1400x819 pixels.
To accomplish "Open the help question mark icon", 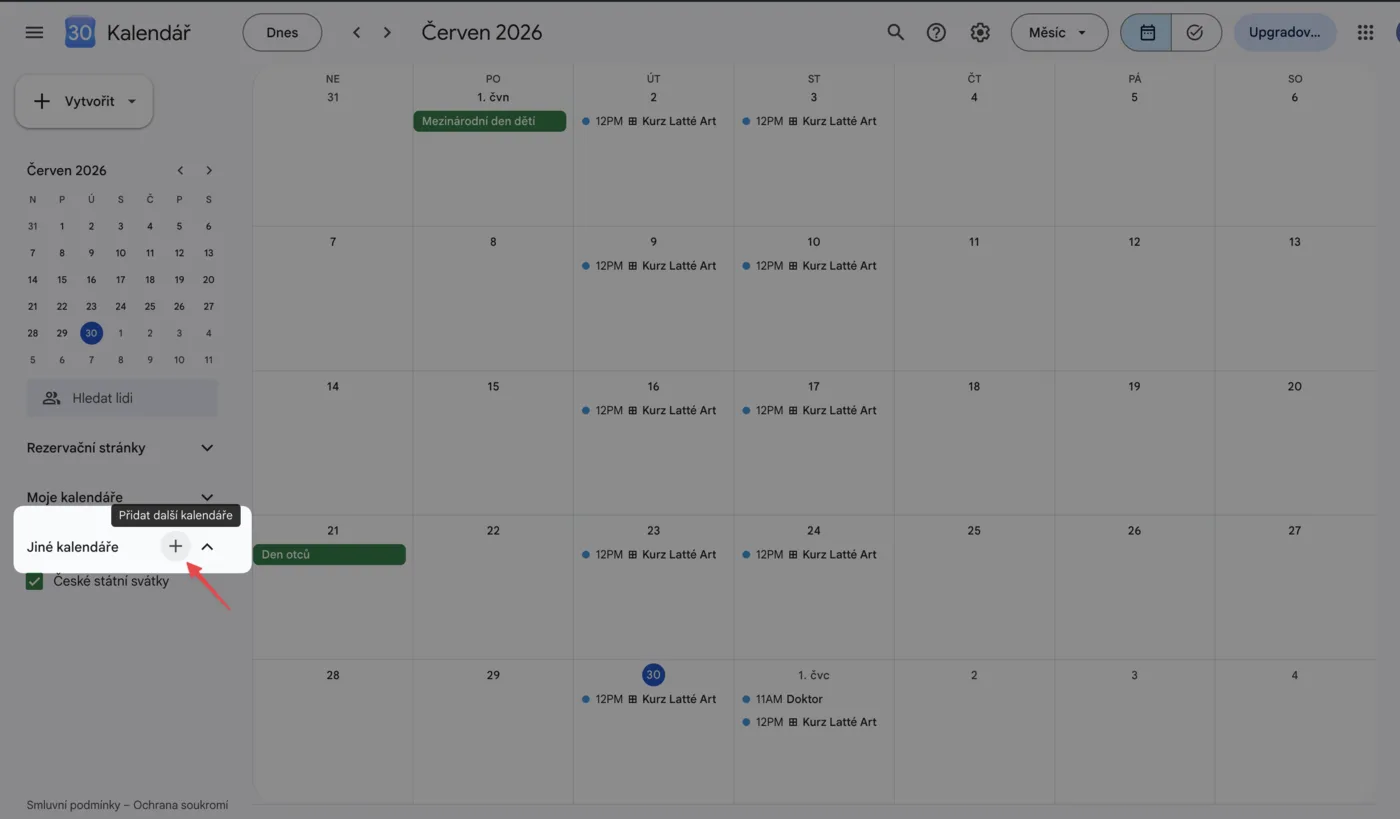I will 936,32.
